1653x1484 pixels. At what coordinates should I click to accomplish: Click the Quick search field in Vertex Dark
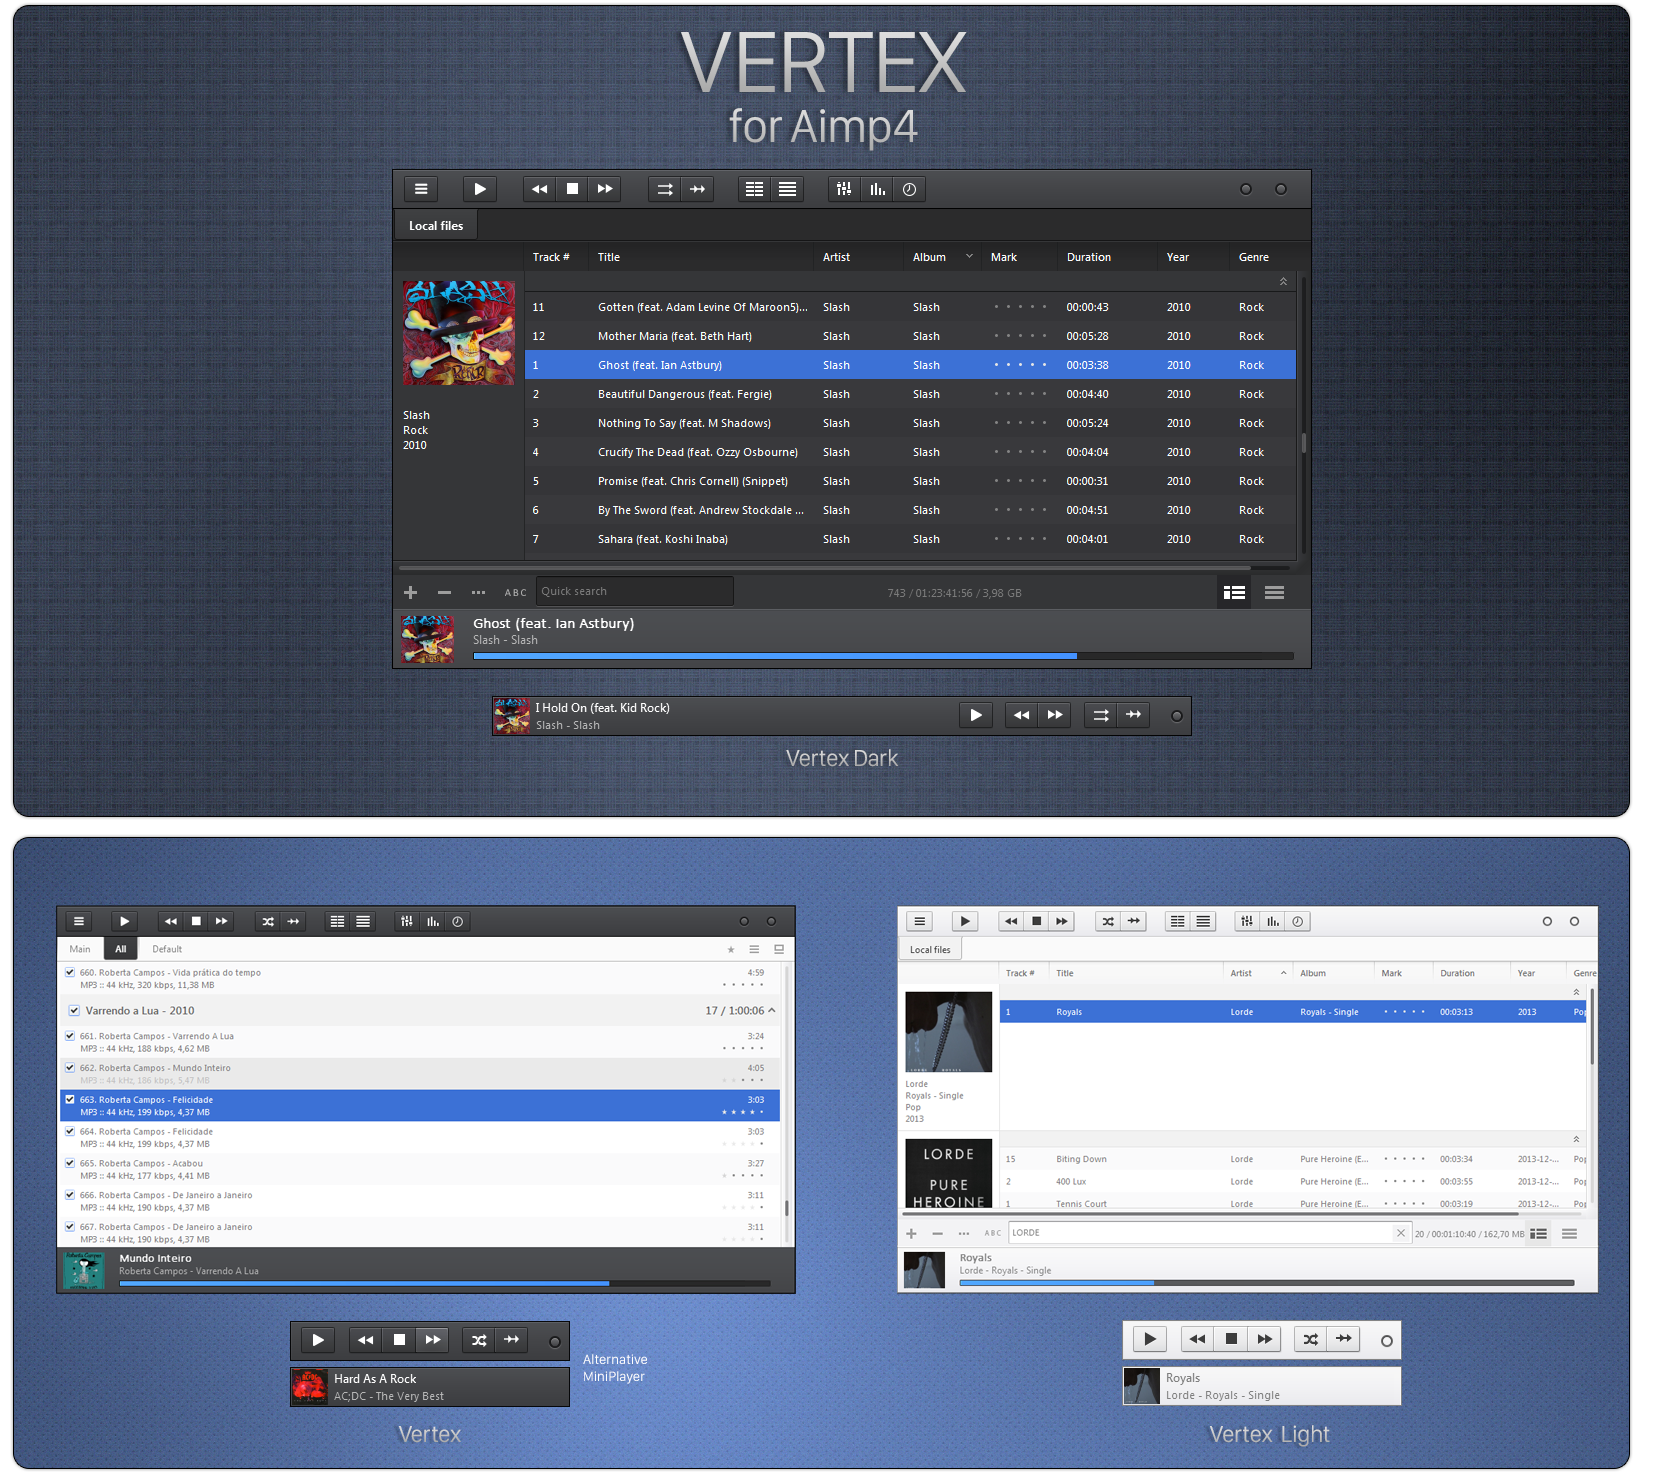pyautogui.click(x=635, y=592)
